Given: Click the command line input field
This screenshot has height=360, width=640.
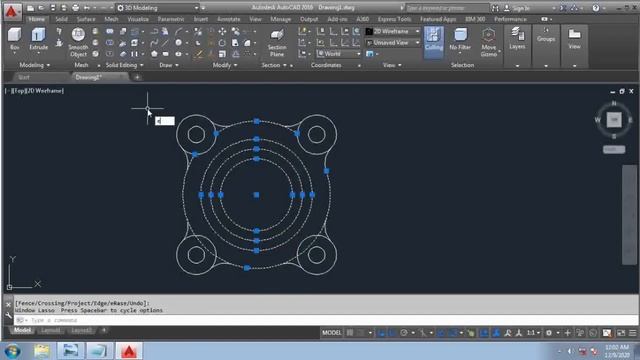Looking at the screenshot, I should [327, 320].
